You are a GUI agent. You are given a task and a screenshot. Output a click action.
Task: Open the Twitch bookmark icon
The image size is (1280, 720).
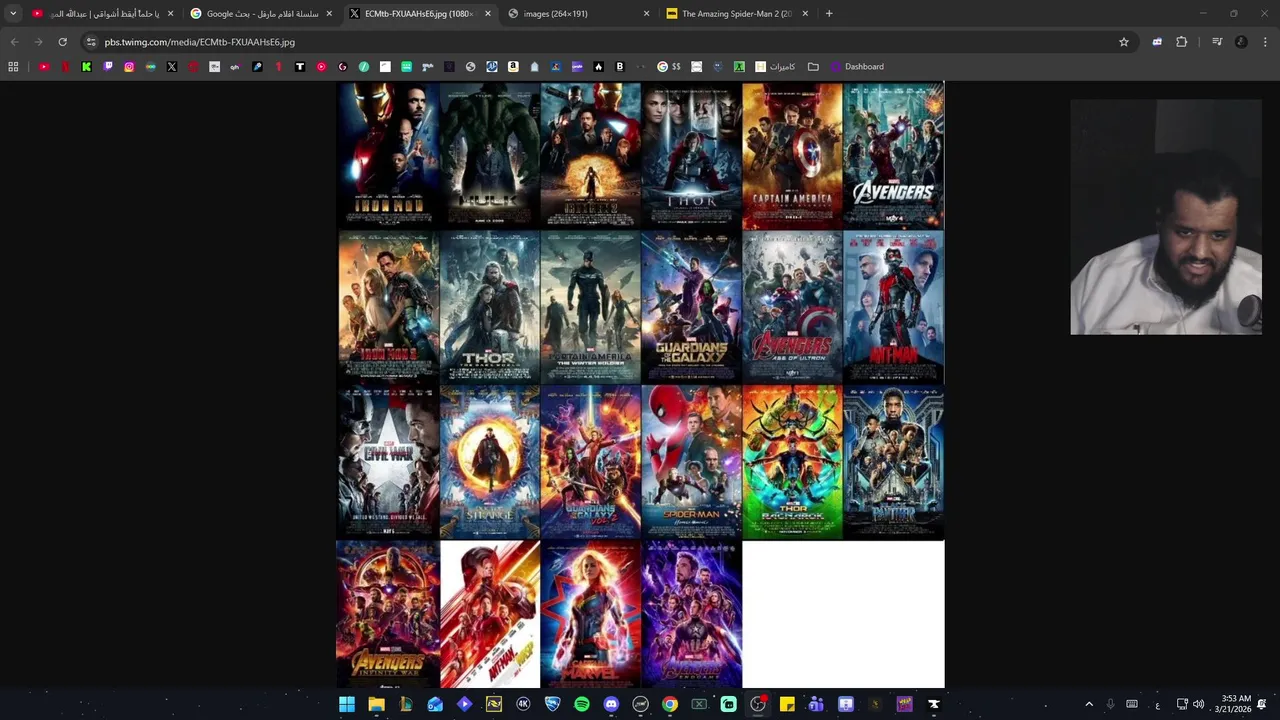108,67
